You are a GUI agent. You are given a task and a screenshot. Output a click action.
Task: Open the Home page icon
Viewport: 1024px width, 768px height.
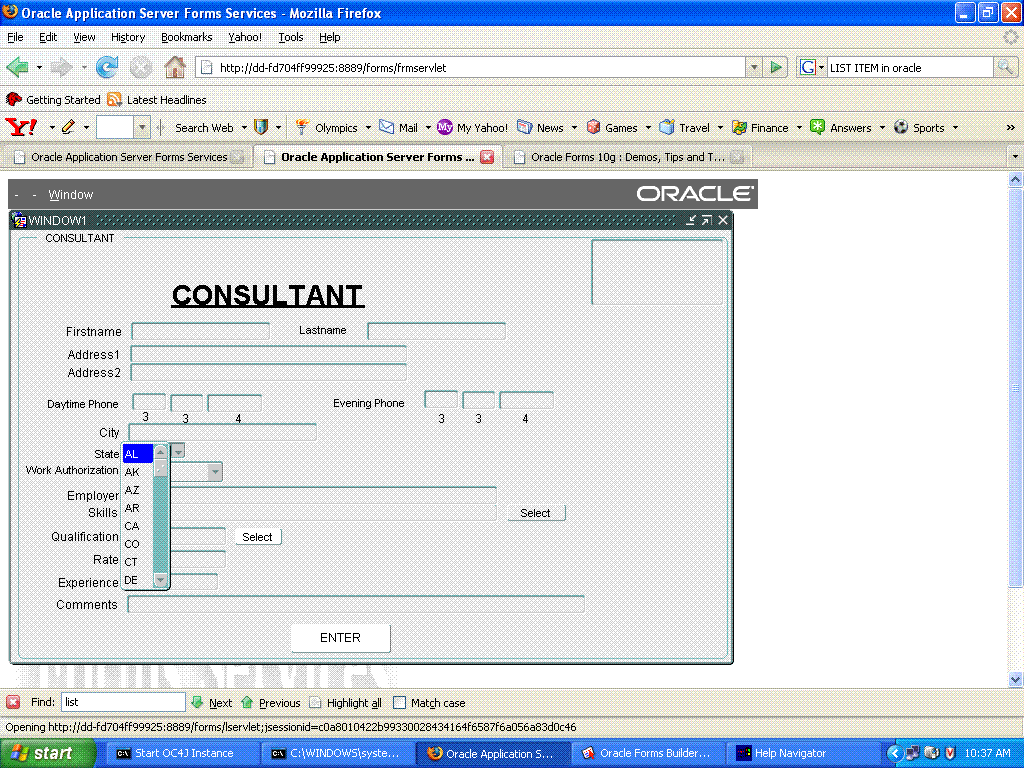174,67
